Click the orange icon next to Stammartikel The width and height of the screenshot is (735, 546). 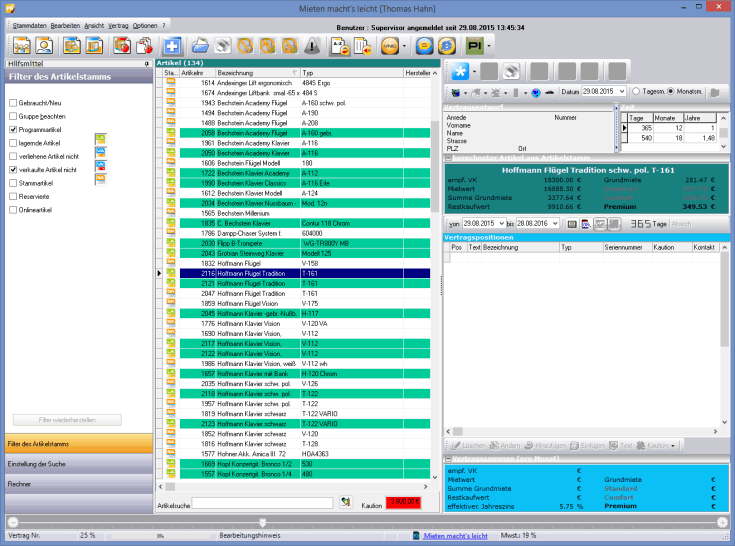click(100, 179)
